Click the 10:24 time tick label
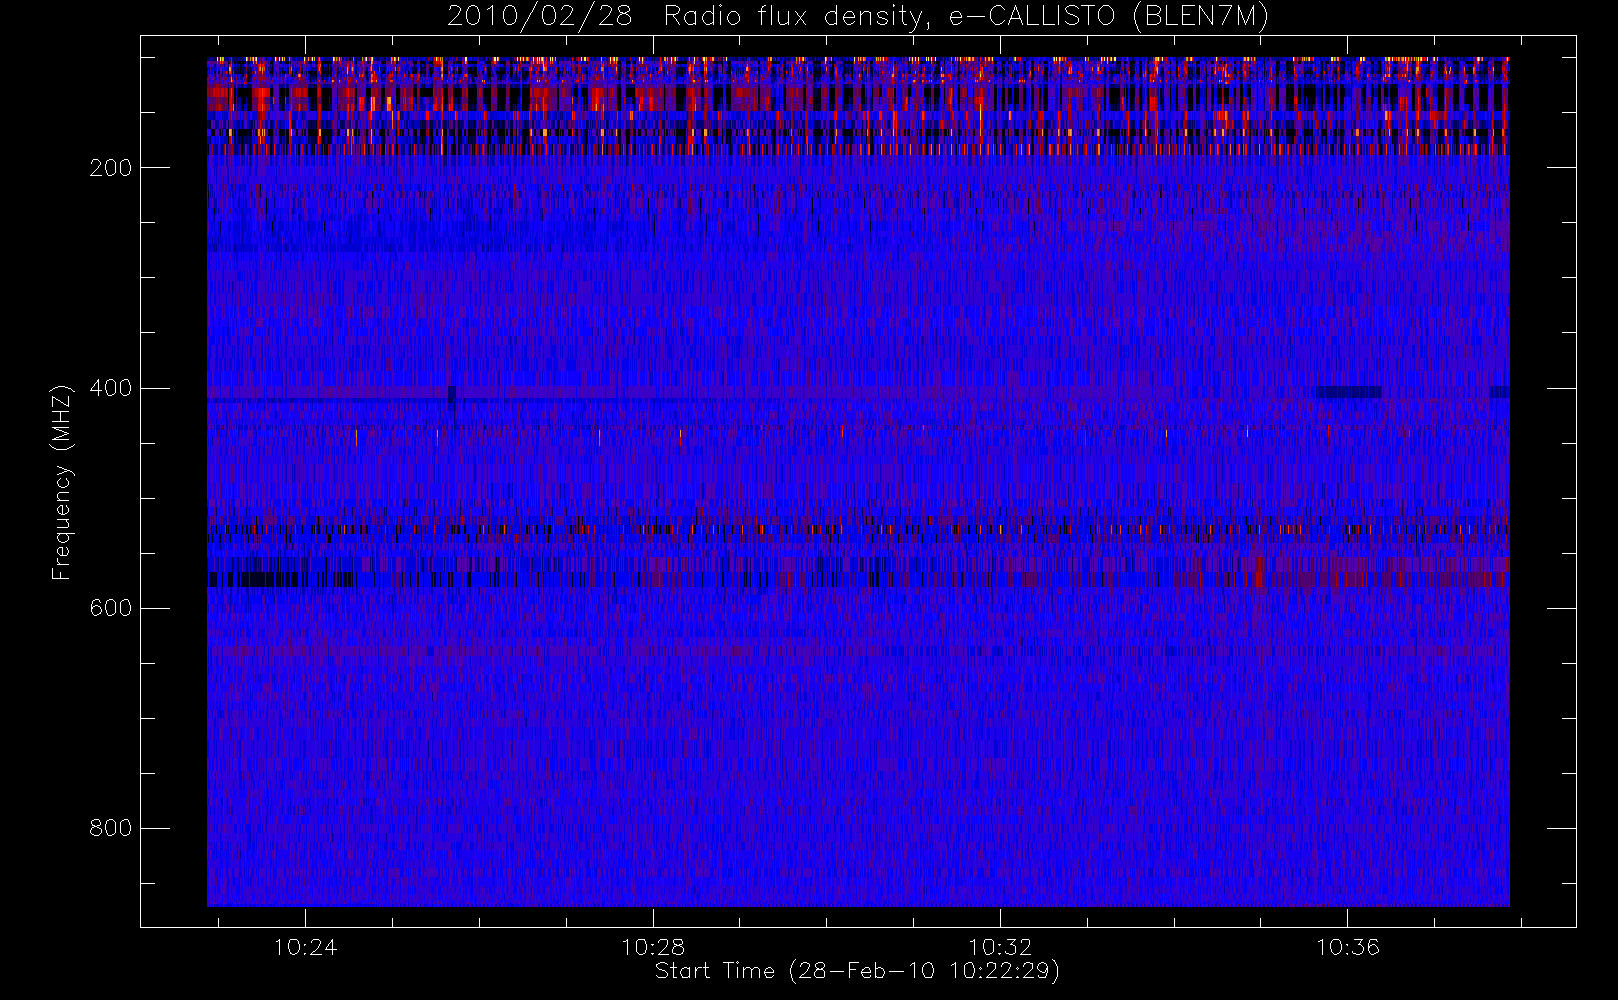The image size is (1618, 1000). pyautogui.click(x=305, y=946)
